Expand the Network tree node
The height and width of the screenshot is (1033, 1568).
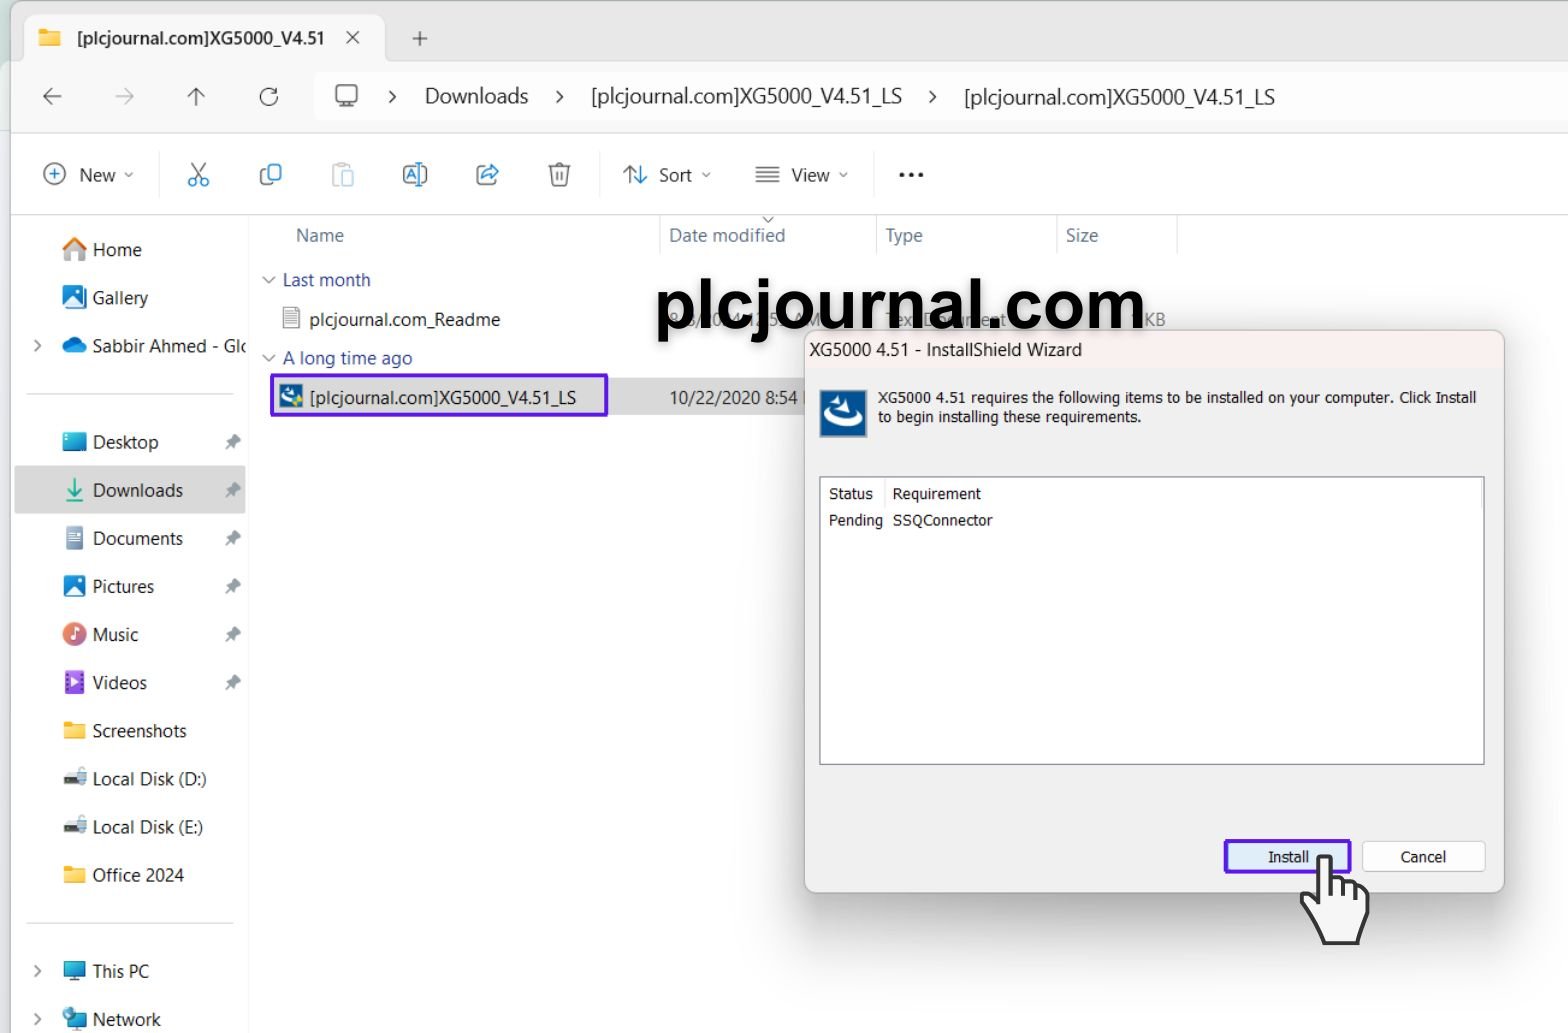[x=37, y=1019]
